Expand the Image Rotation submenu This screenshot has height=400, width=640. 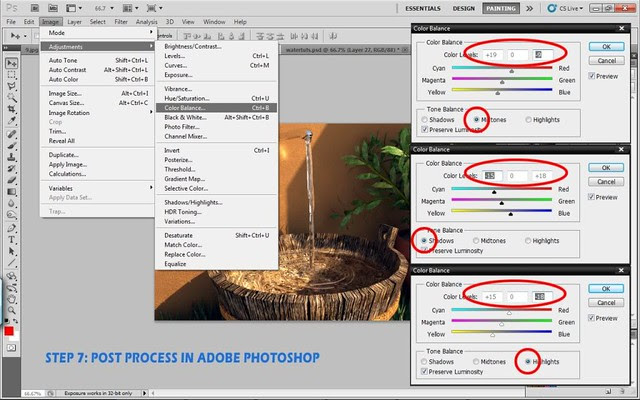[x=98, y=113]
